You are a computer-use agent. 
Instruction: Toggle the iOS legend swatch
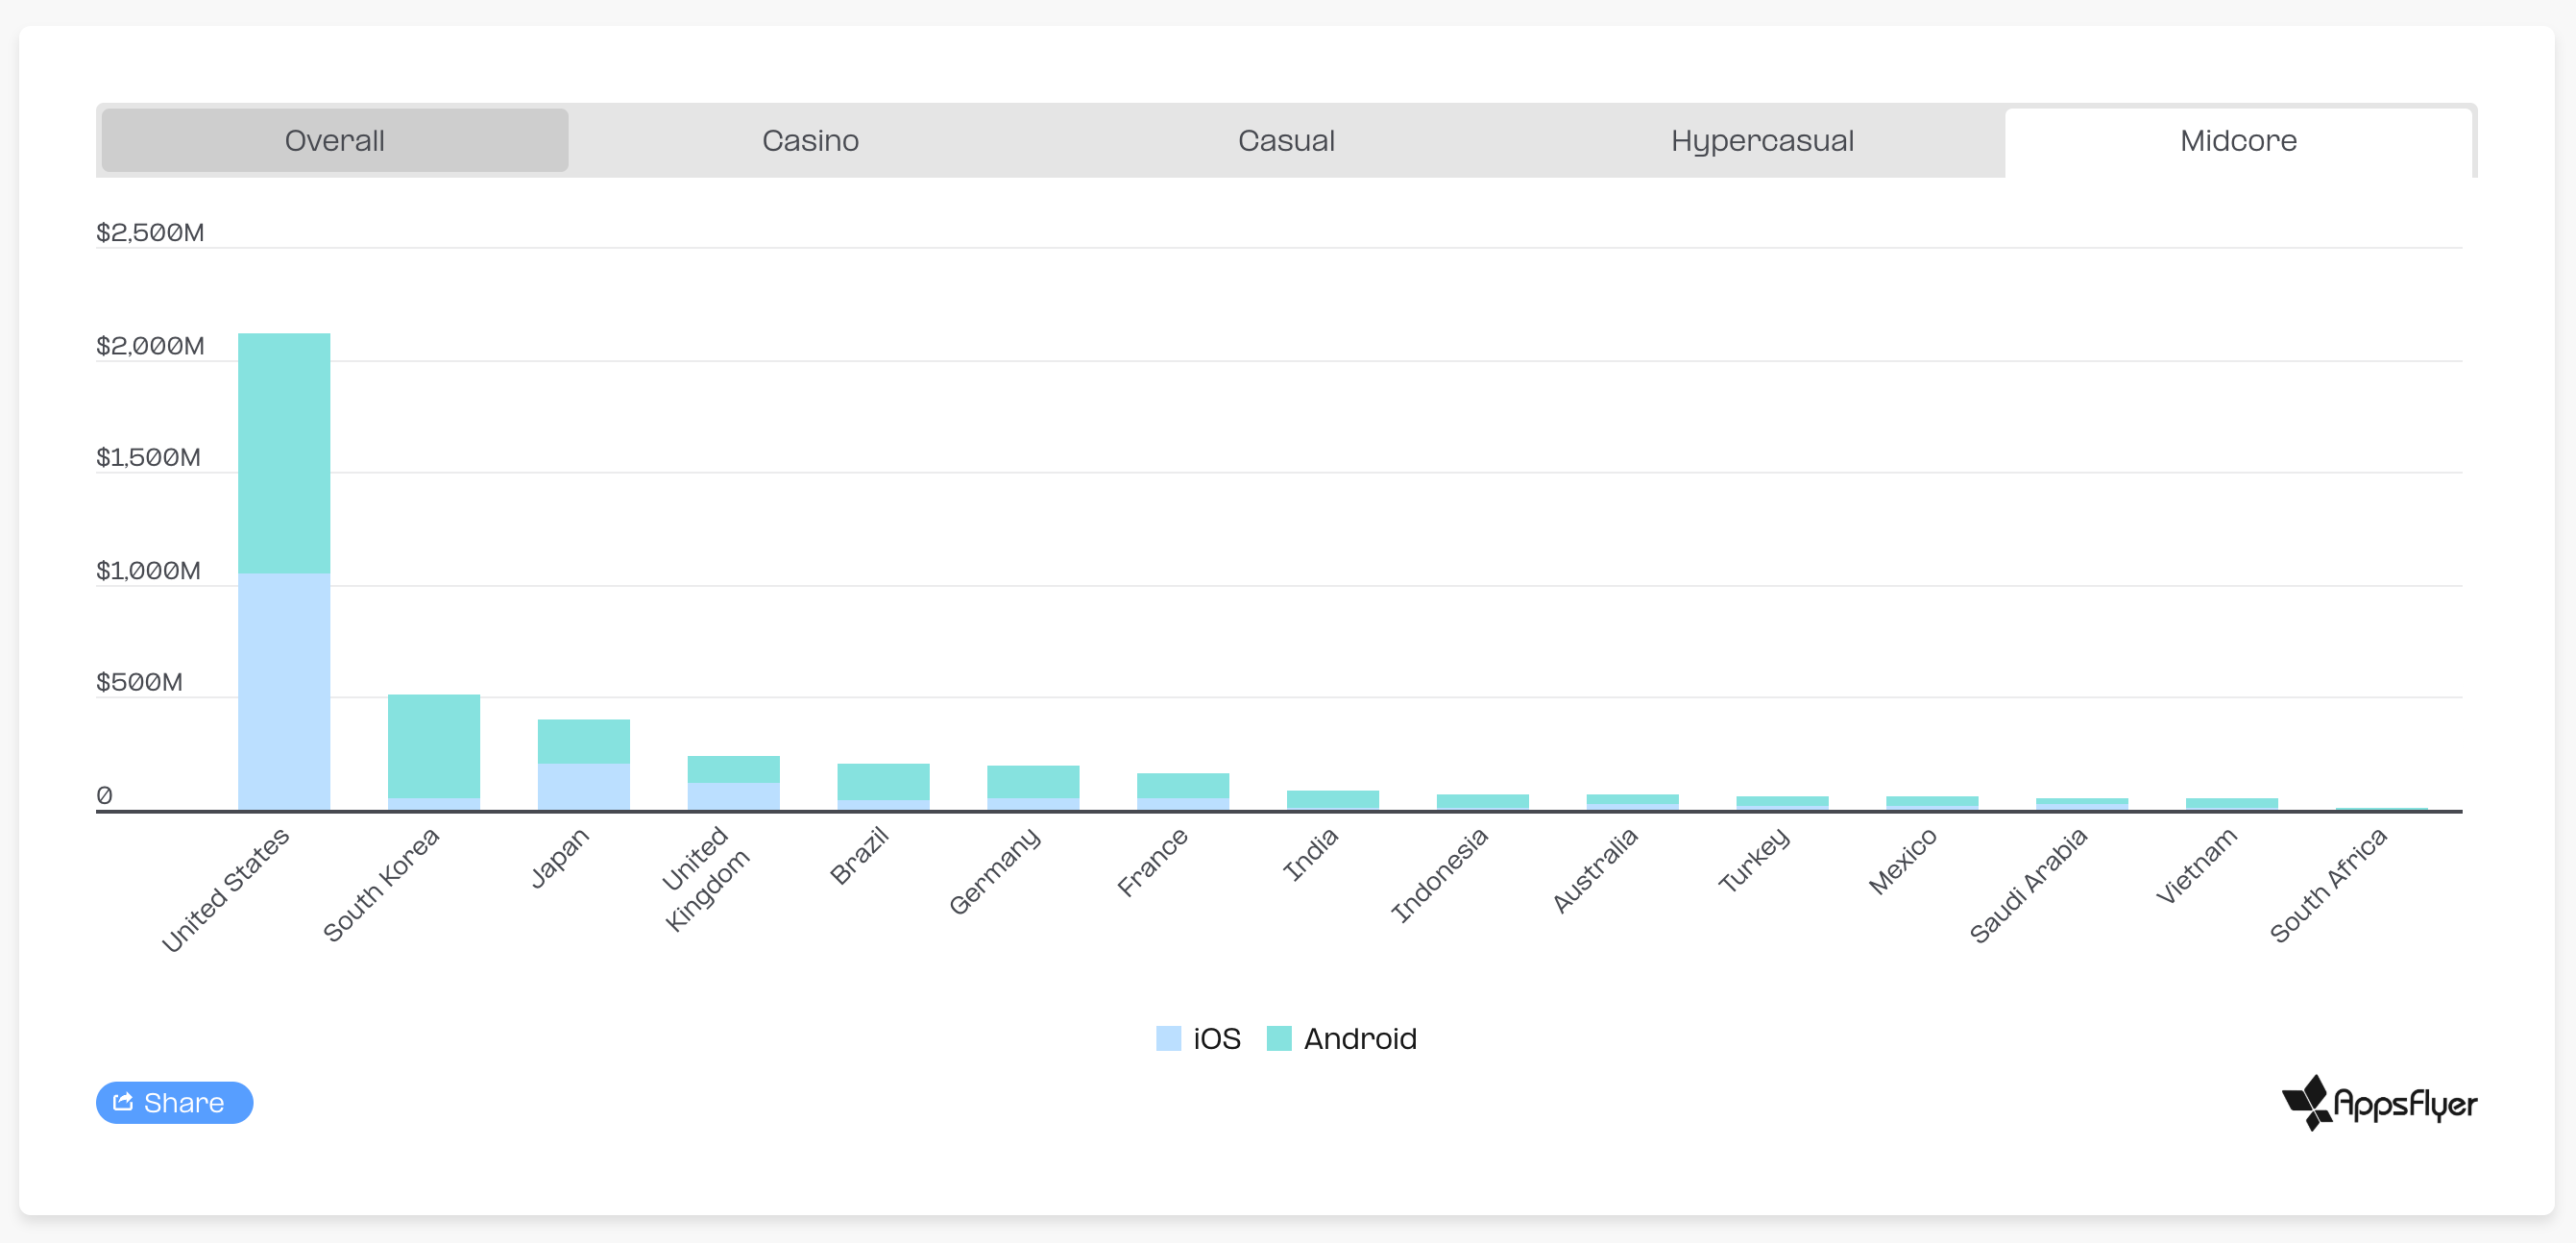[x=1168, y=1038]
